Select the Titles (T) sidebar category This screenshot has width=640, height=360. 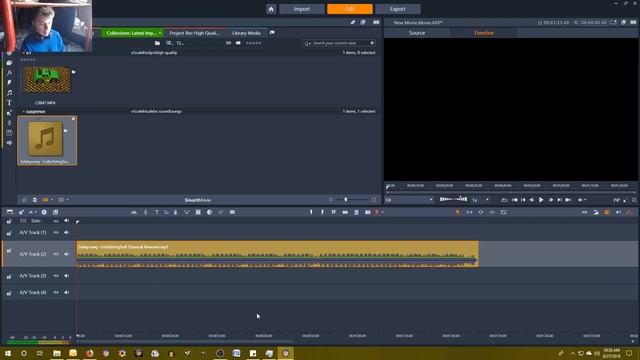(x=9, y=103)
